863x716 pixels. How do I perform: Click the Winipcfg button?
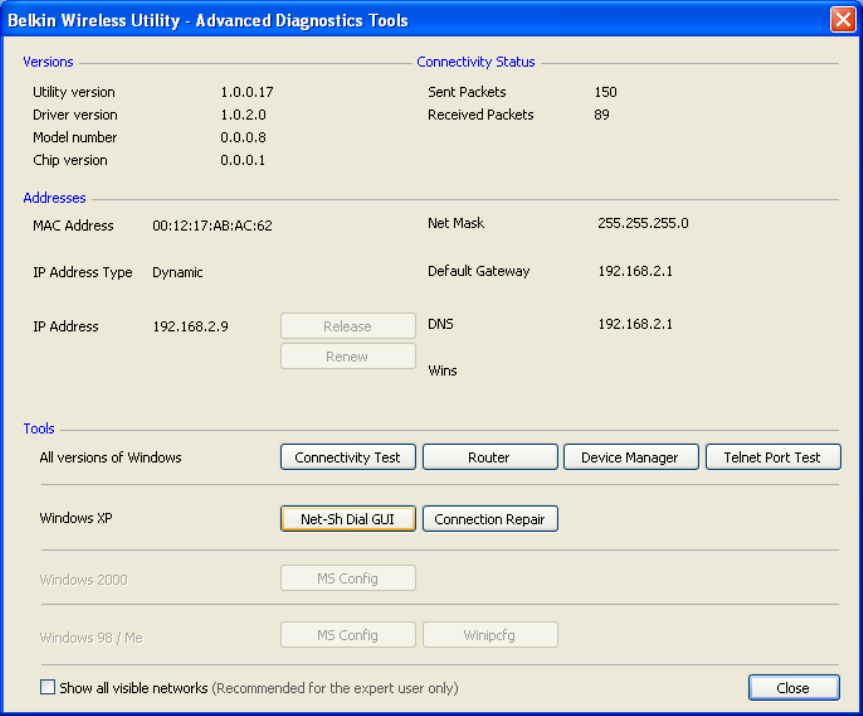pyautogui.click(x=490, y=635)
